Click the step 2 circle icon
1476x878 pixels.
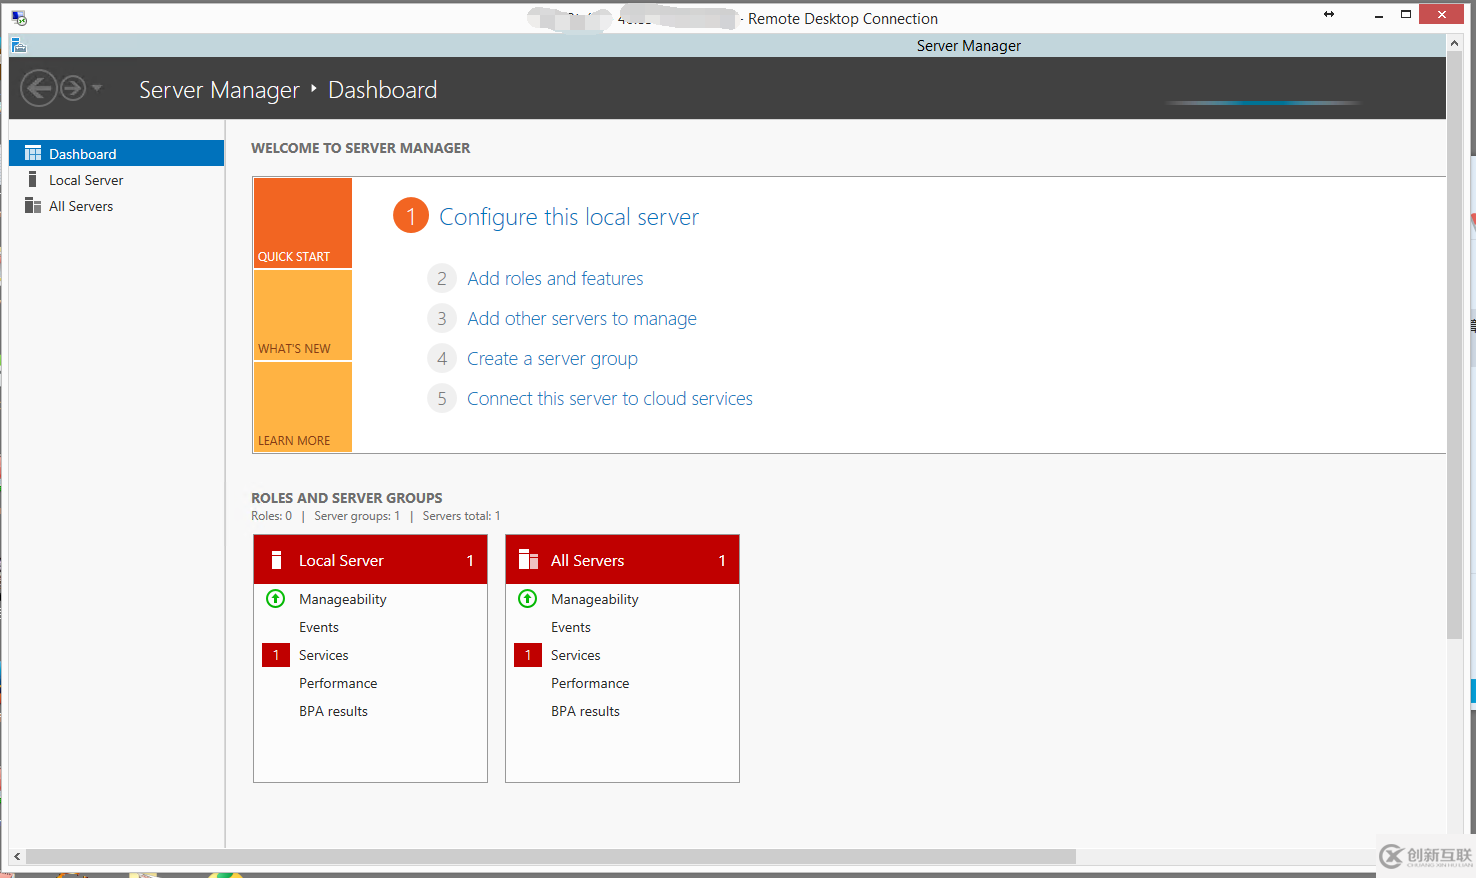coord(442,278)
